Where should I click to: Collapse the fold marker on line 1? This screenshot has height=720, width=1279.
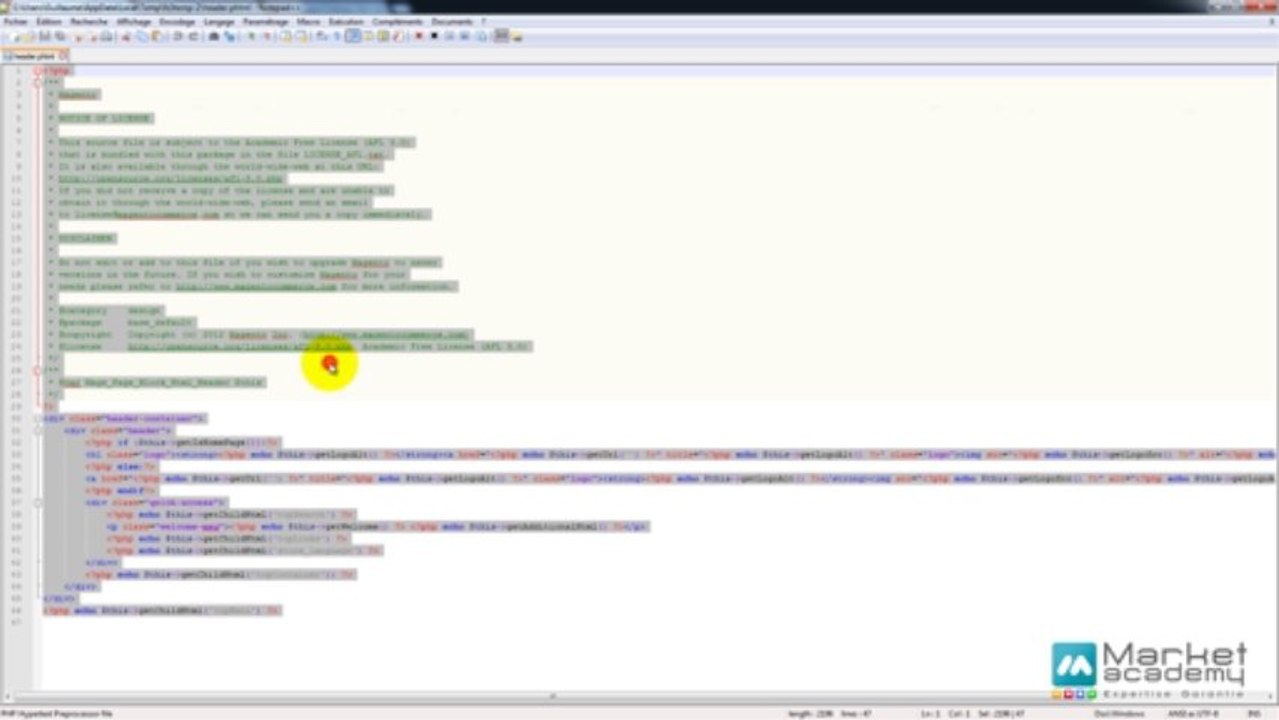click(x=37, y=71)
